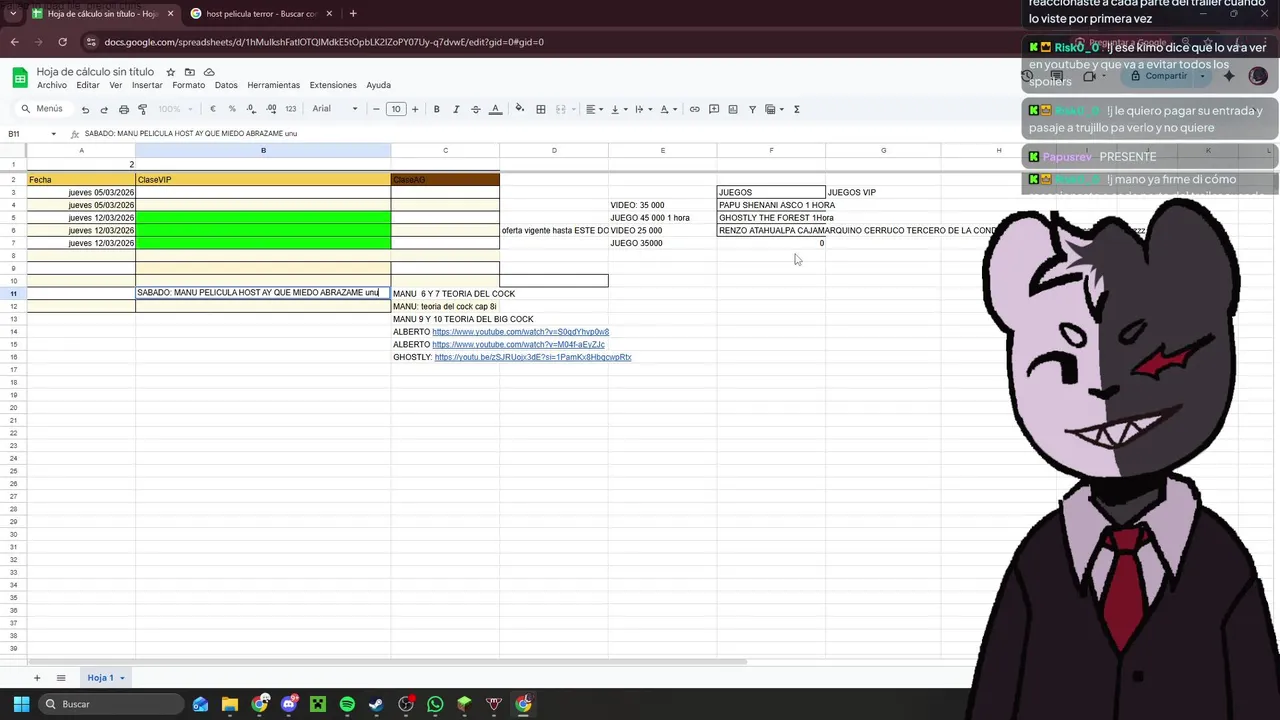Increase decimal places icon
1280x720 pixels.
(x=271, y=109)
